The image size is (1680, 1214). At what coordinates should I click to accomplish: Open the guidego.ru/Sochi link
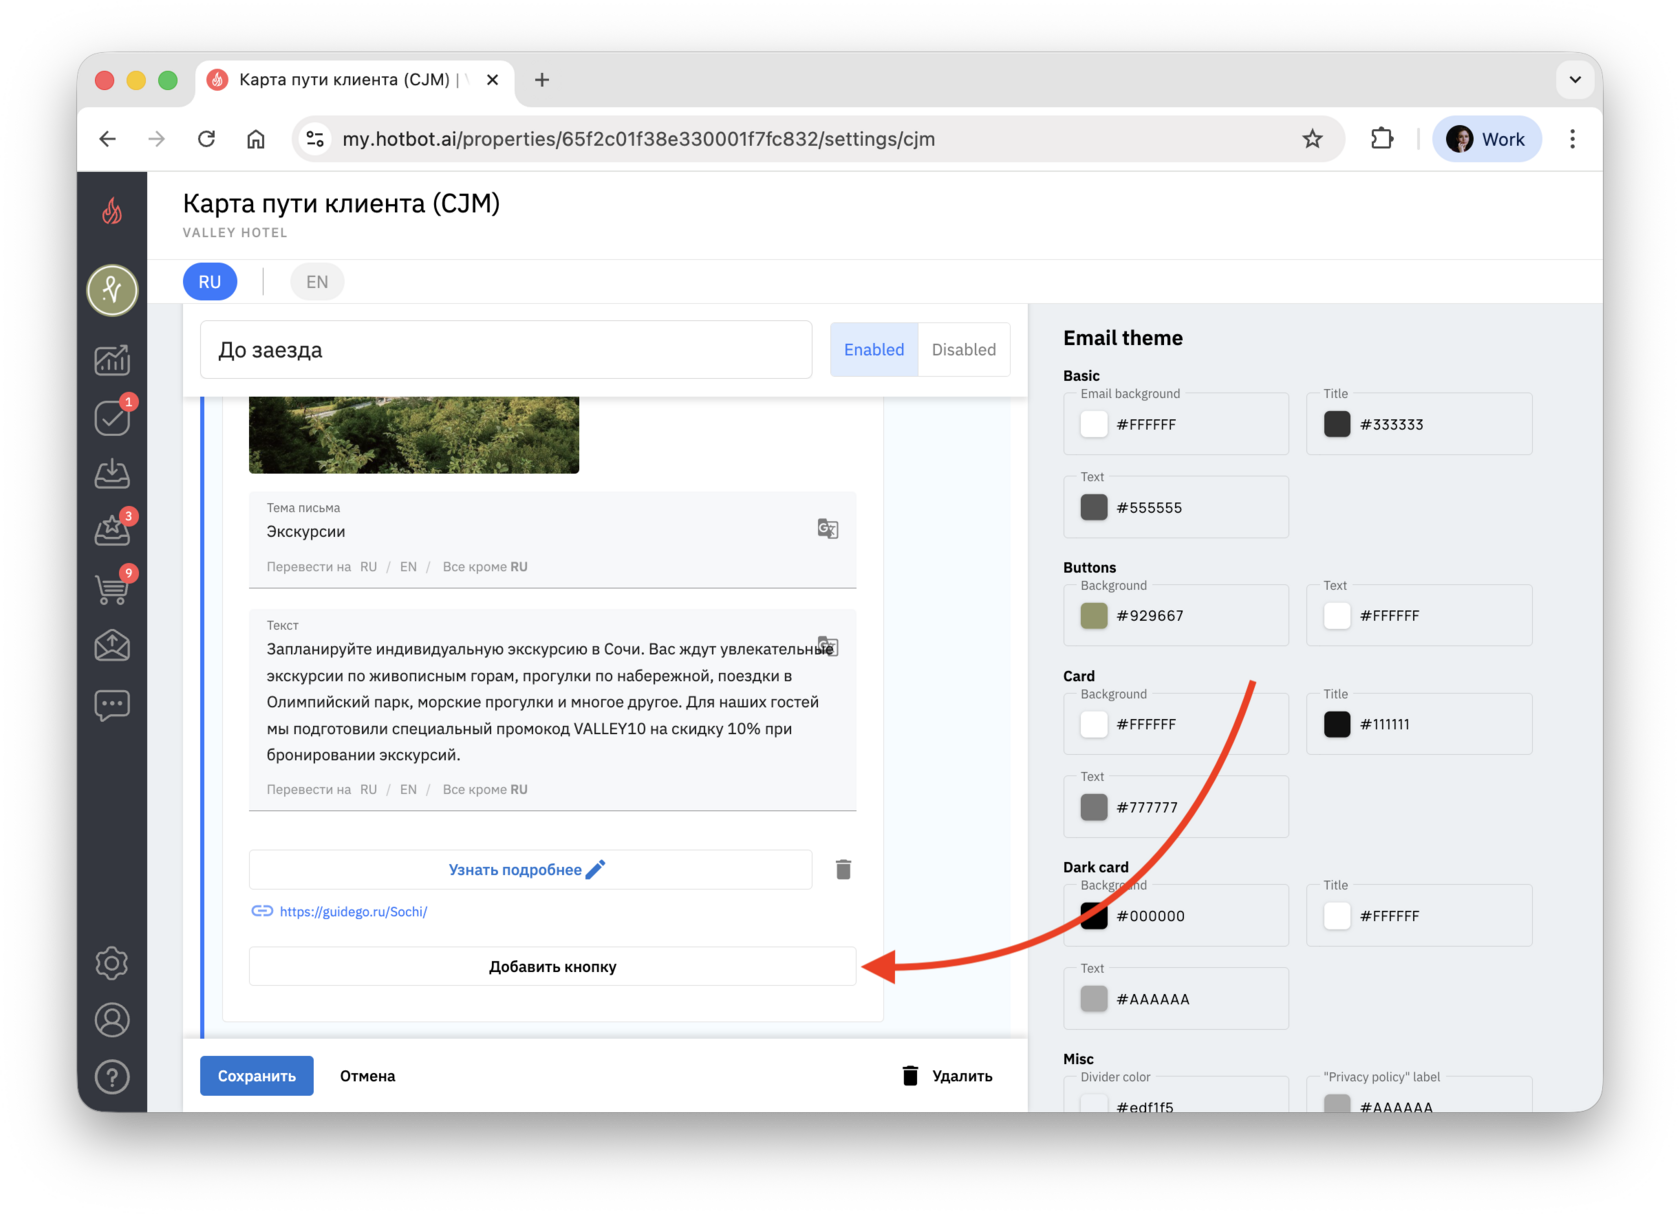point(354,912)
